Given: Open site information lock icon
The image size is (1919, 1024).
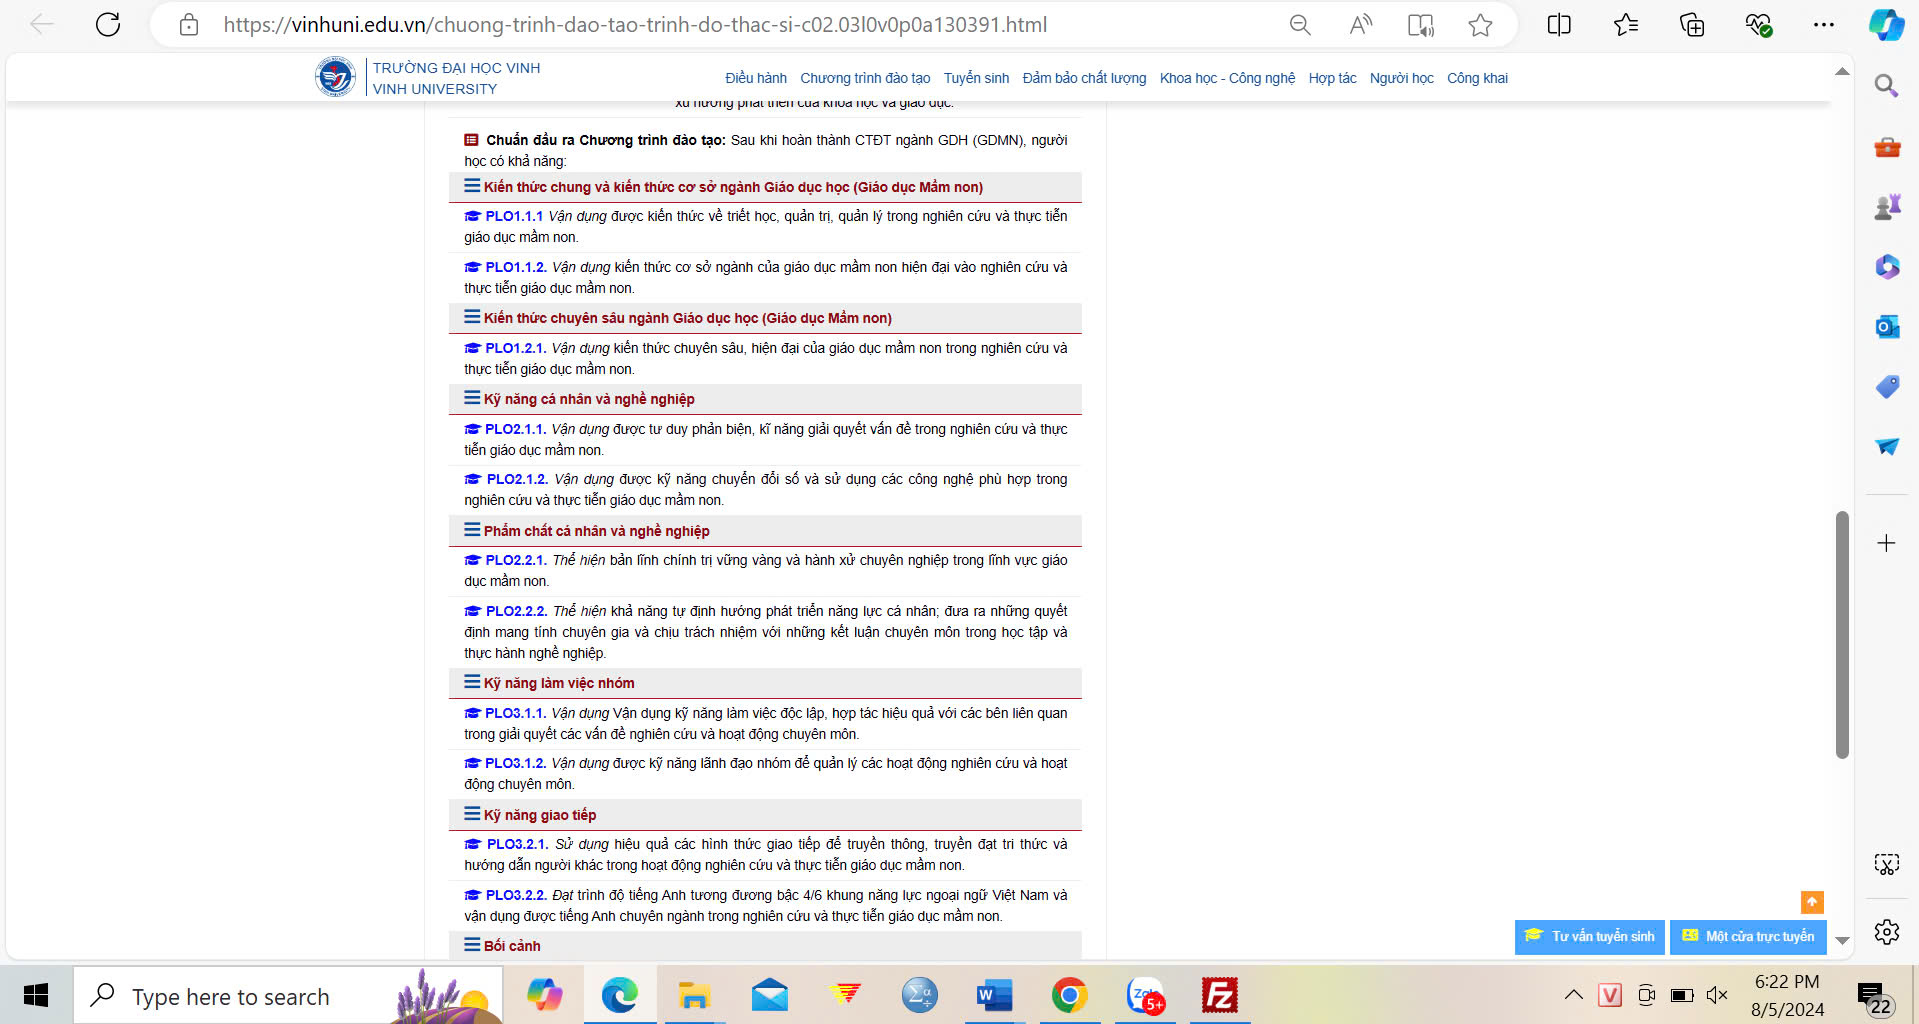Looking at the screenshot, I should 189,25.
